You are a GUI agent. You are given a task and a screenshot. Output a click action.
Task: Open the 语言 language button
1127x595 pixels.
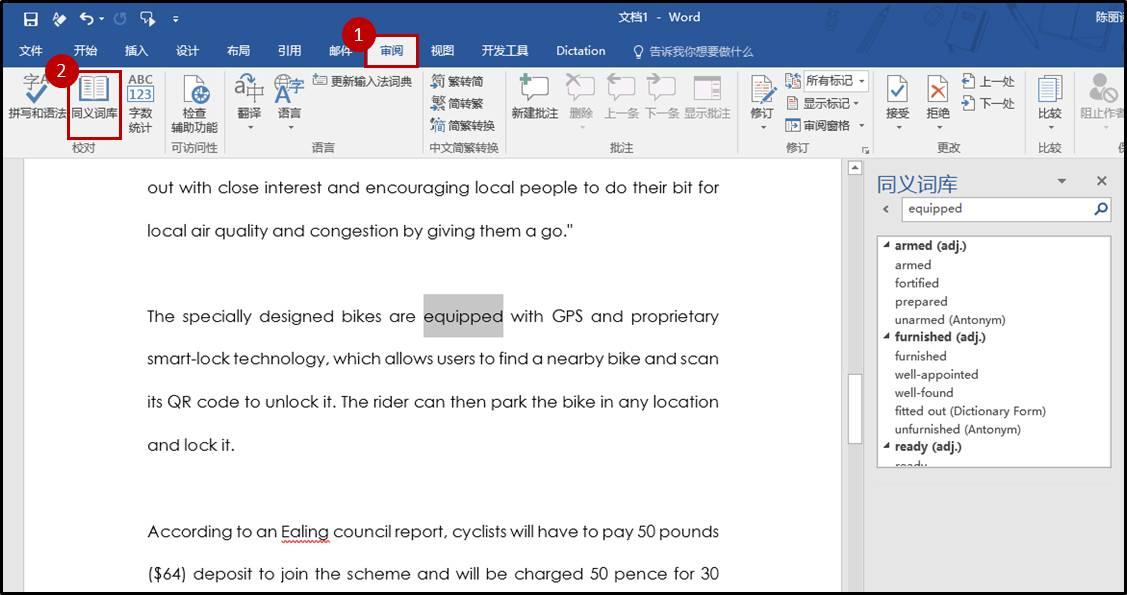click(x=290, y=102)
